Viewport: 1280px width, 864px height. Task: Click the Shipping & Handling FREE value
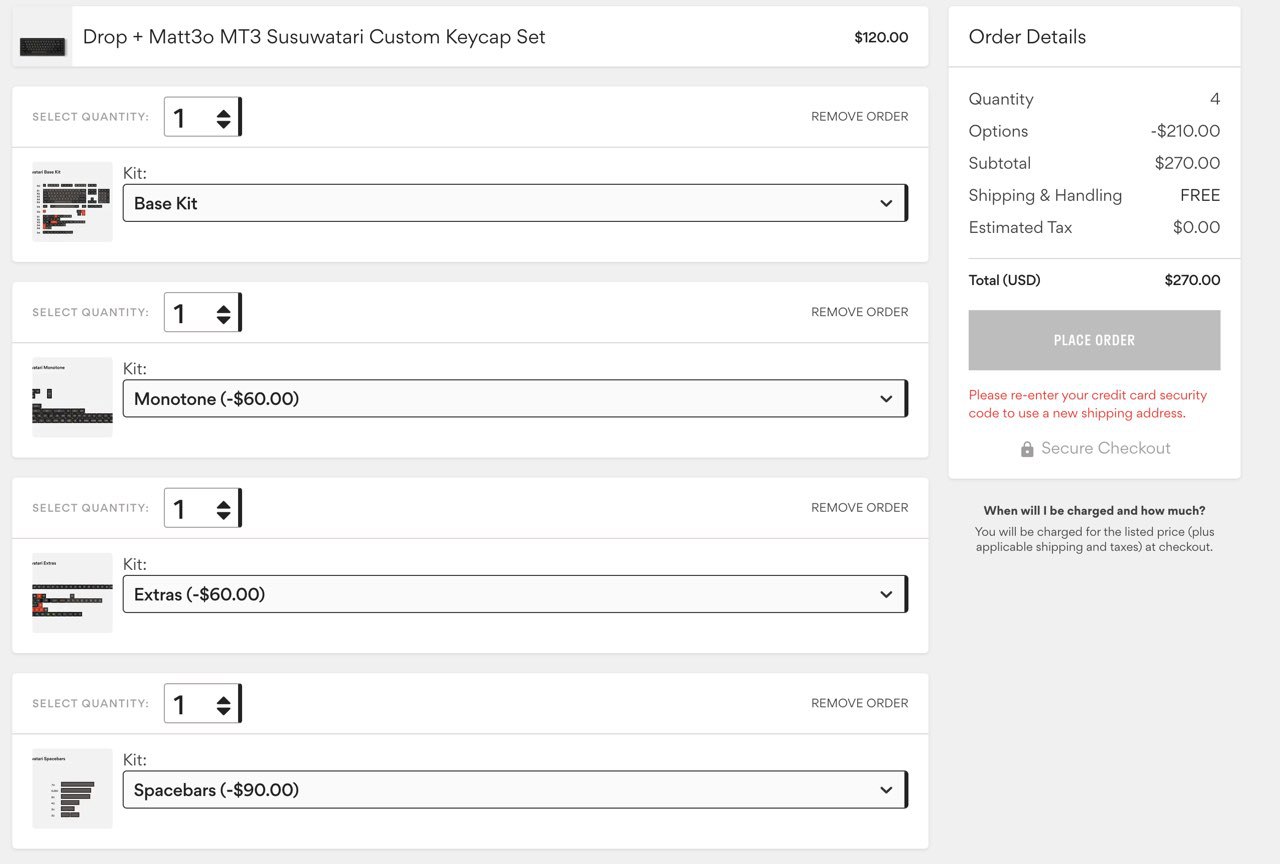point(1200,195)
